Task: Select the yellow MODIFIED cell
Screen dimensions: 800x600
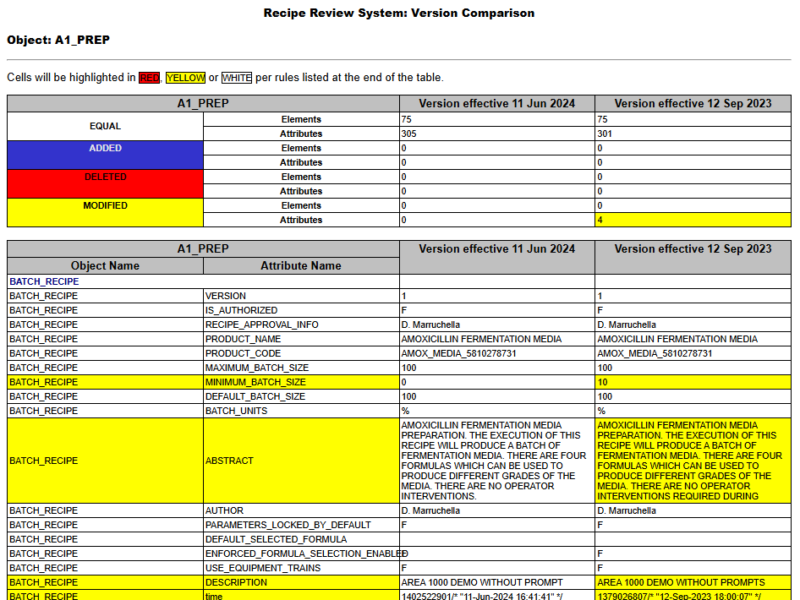Action: point(105,212)
